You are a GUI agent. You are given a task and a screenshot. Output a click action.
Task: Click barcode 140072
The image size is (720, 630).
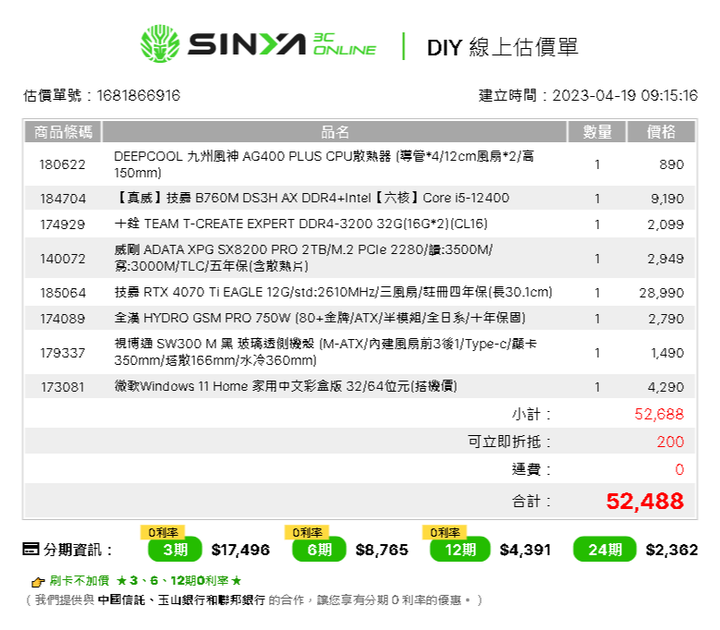coord(62,259)
